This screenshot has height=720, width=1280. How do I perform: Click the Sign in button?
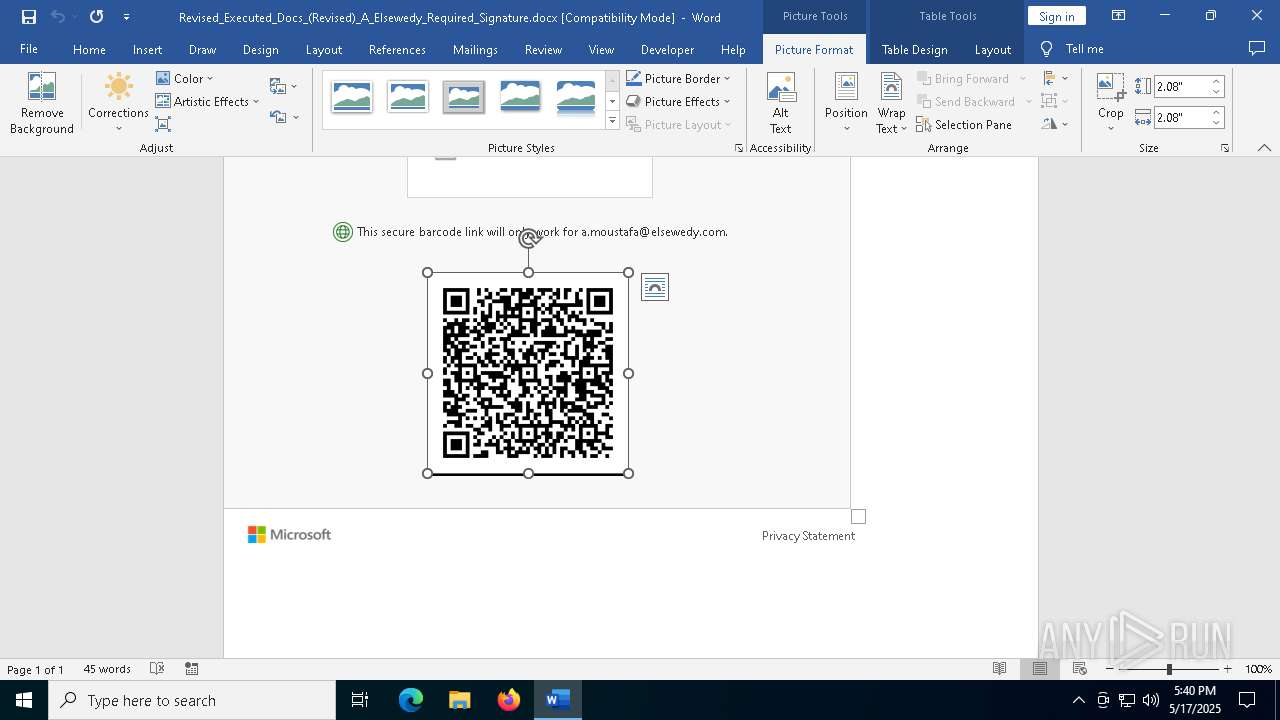[x=1056, y=16]
